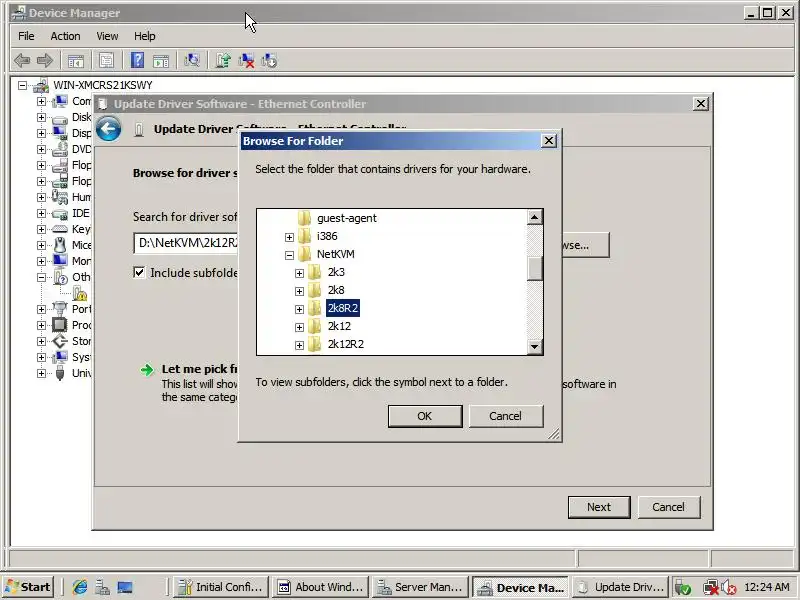The height and width of the screenshot is (600, 800).
Task: Click OK in Browse For Folder
Action: click(x=425, y=416)
